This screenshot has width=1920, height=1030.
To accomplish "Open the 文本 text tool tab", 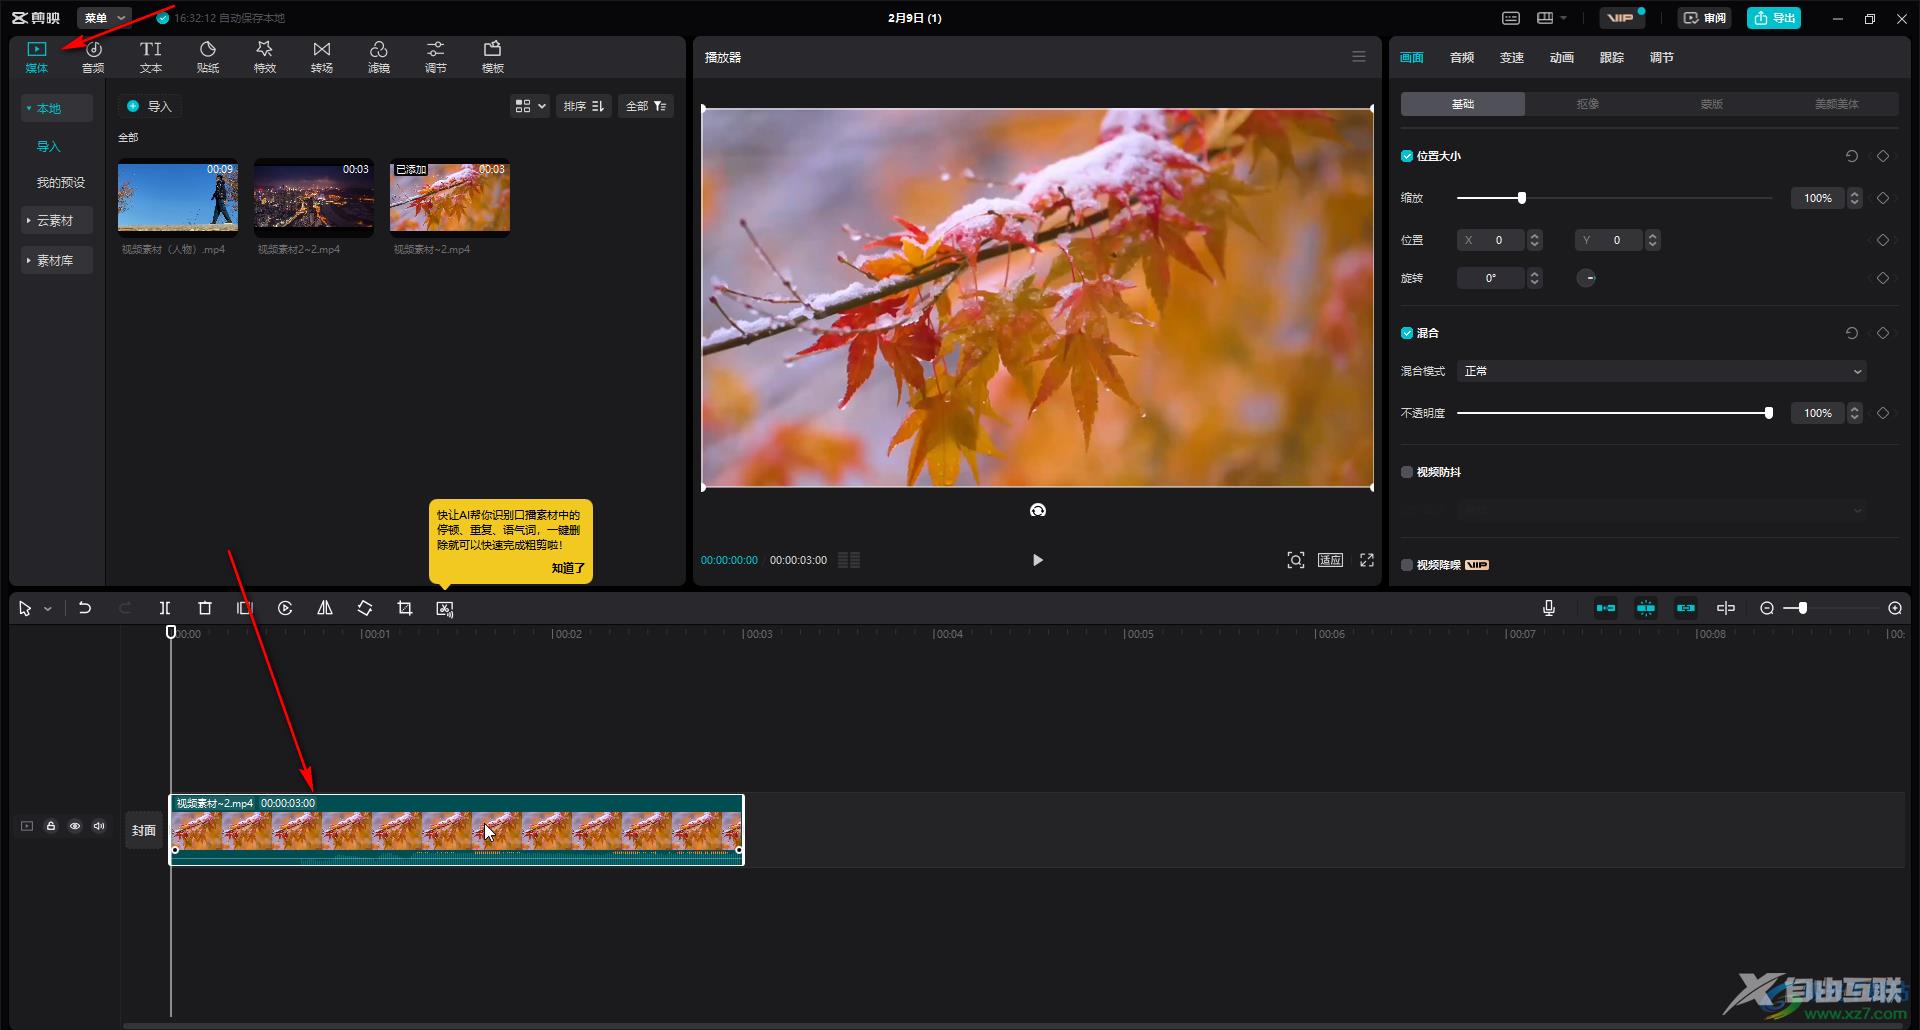I will (150, 57).
